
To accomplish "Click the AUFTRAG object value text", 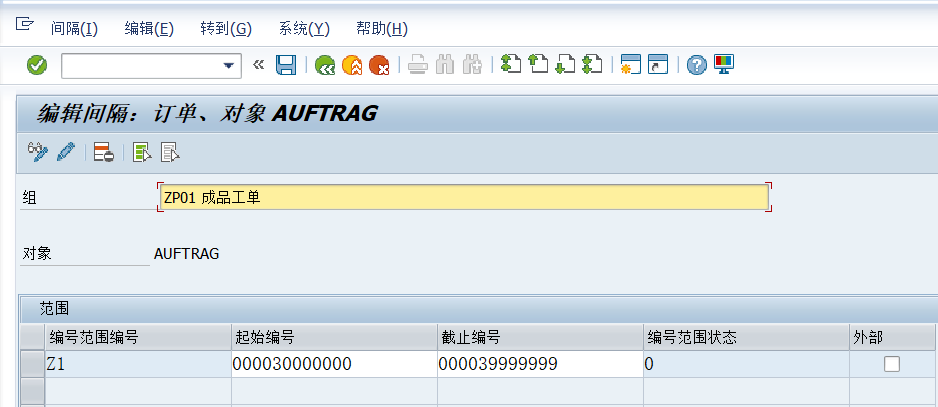I will pyautogui.click(x=187, y=254).
